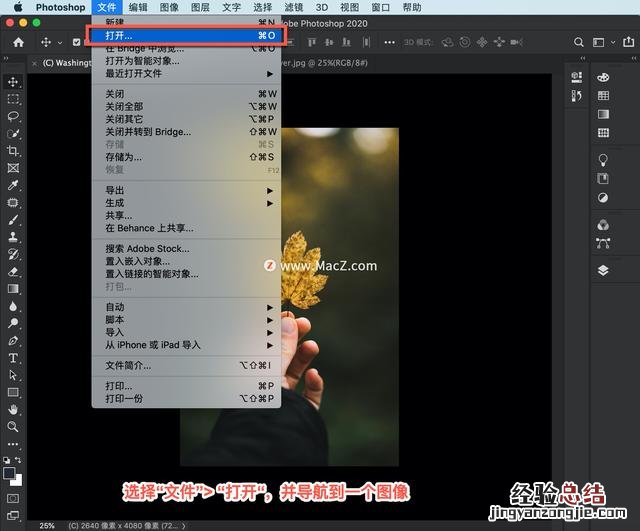Expand the 自动 submenu
Viewport: 640px width, 531px height.
[x=187, y=307]
